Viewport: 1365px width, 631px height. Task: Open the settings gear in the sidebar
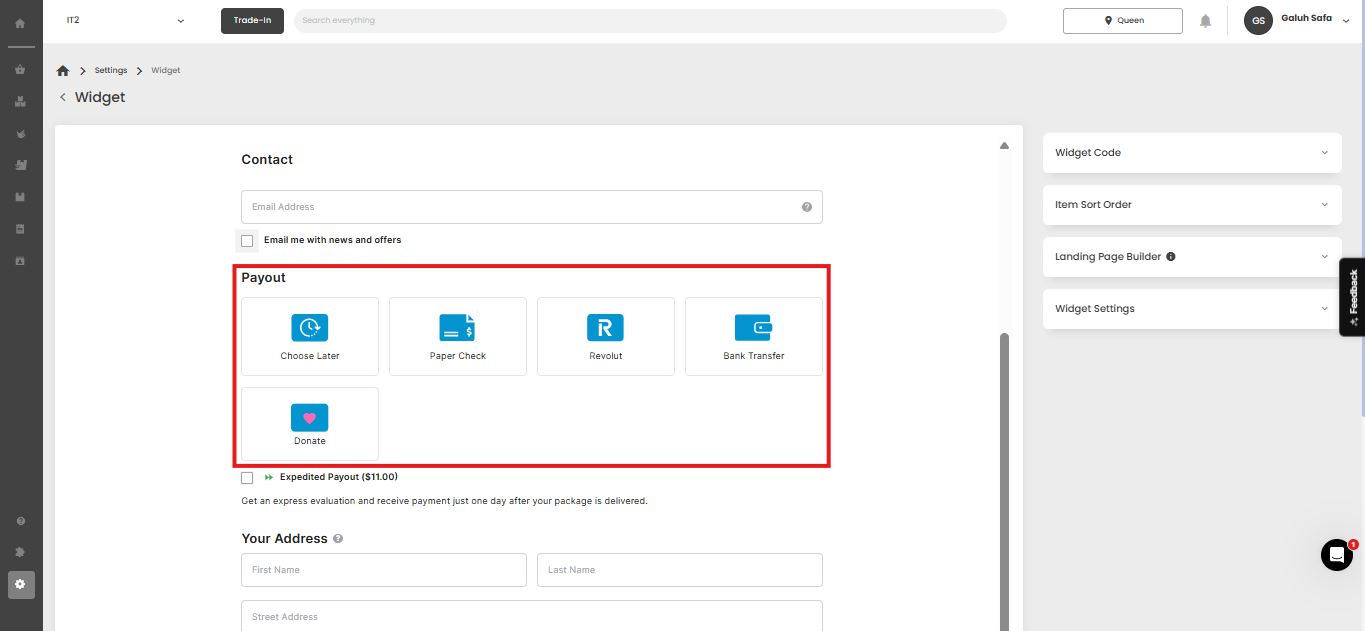(20, 584)
